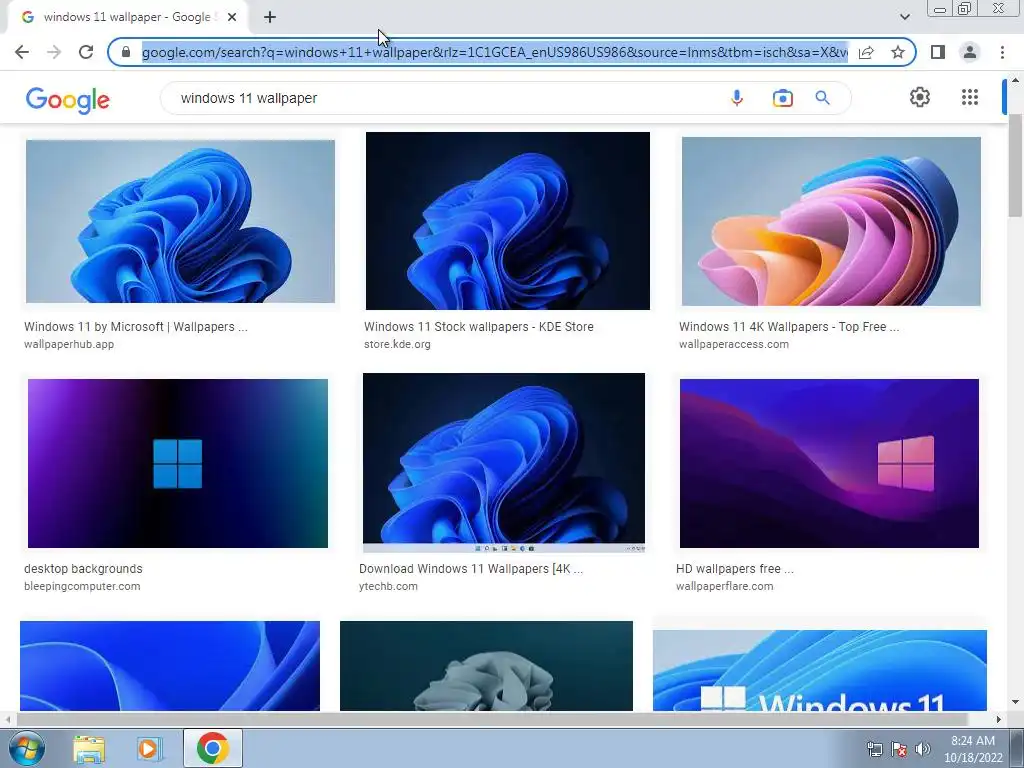Open the volume speaker tray icon

click(923, 749)
